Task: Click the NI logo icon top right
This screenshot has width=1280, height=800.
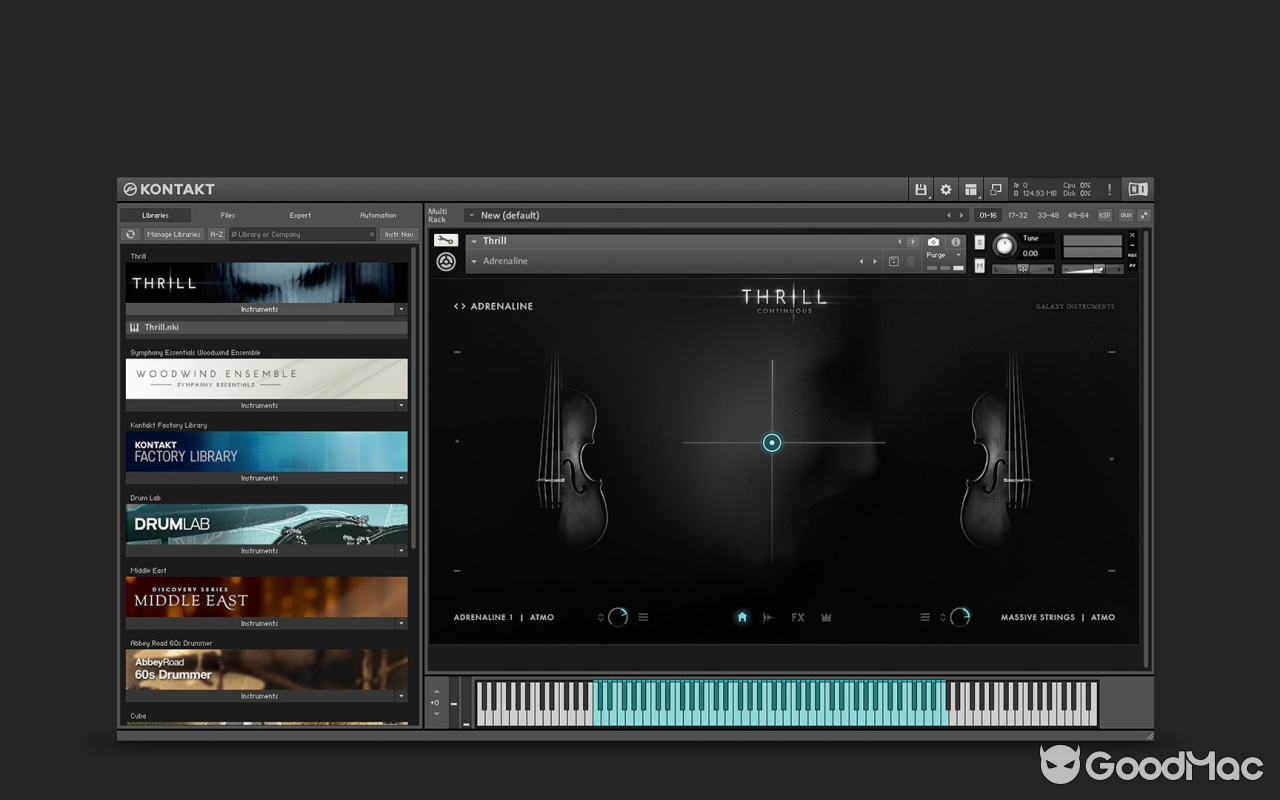Action: (1136, 188)
